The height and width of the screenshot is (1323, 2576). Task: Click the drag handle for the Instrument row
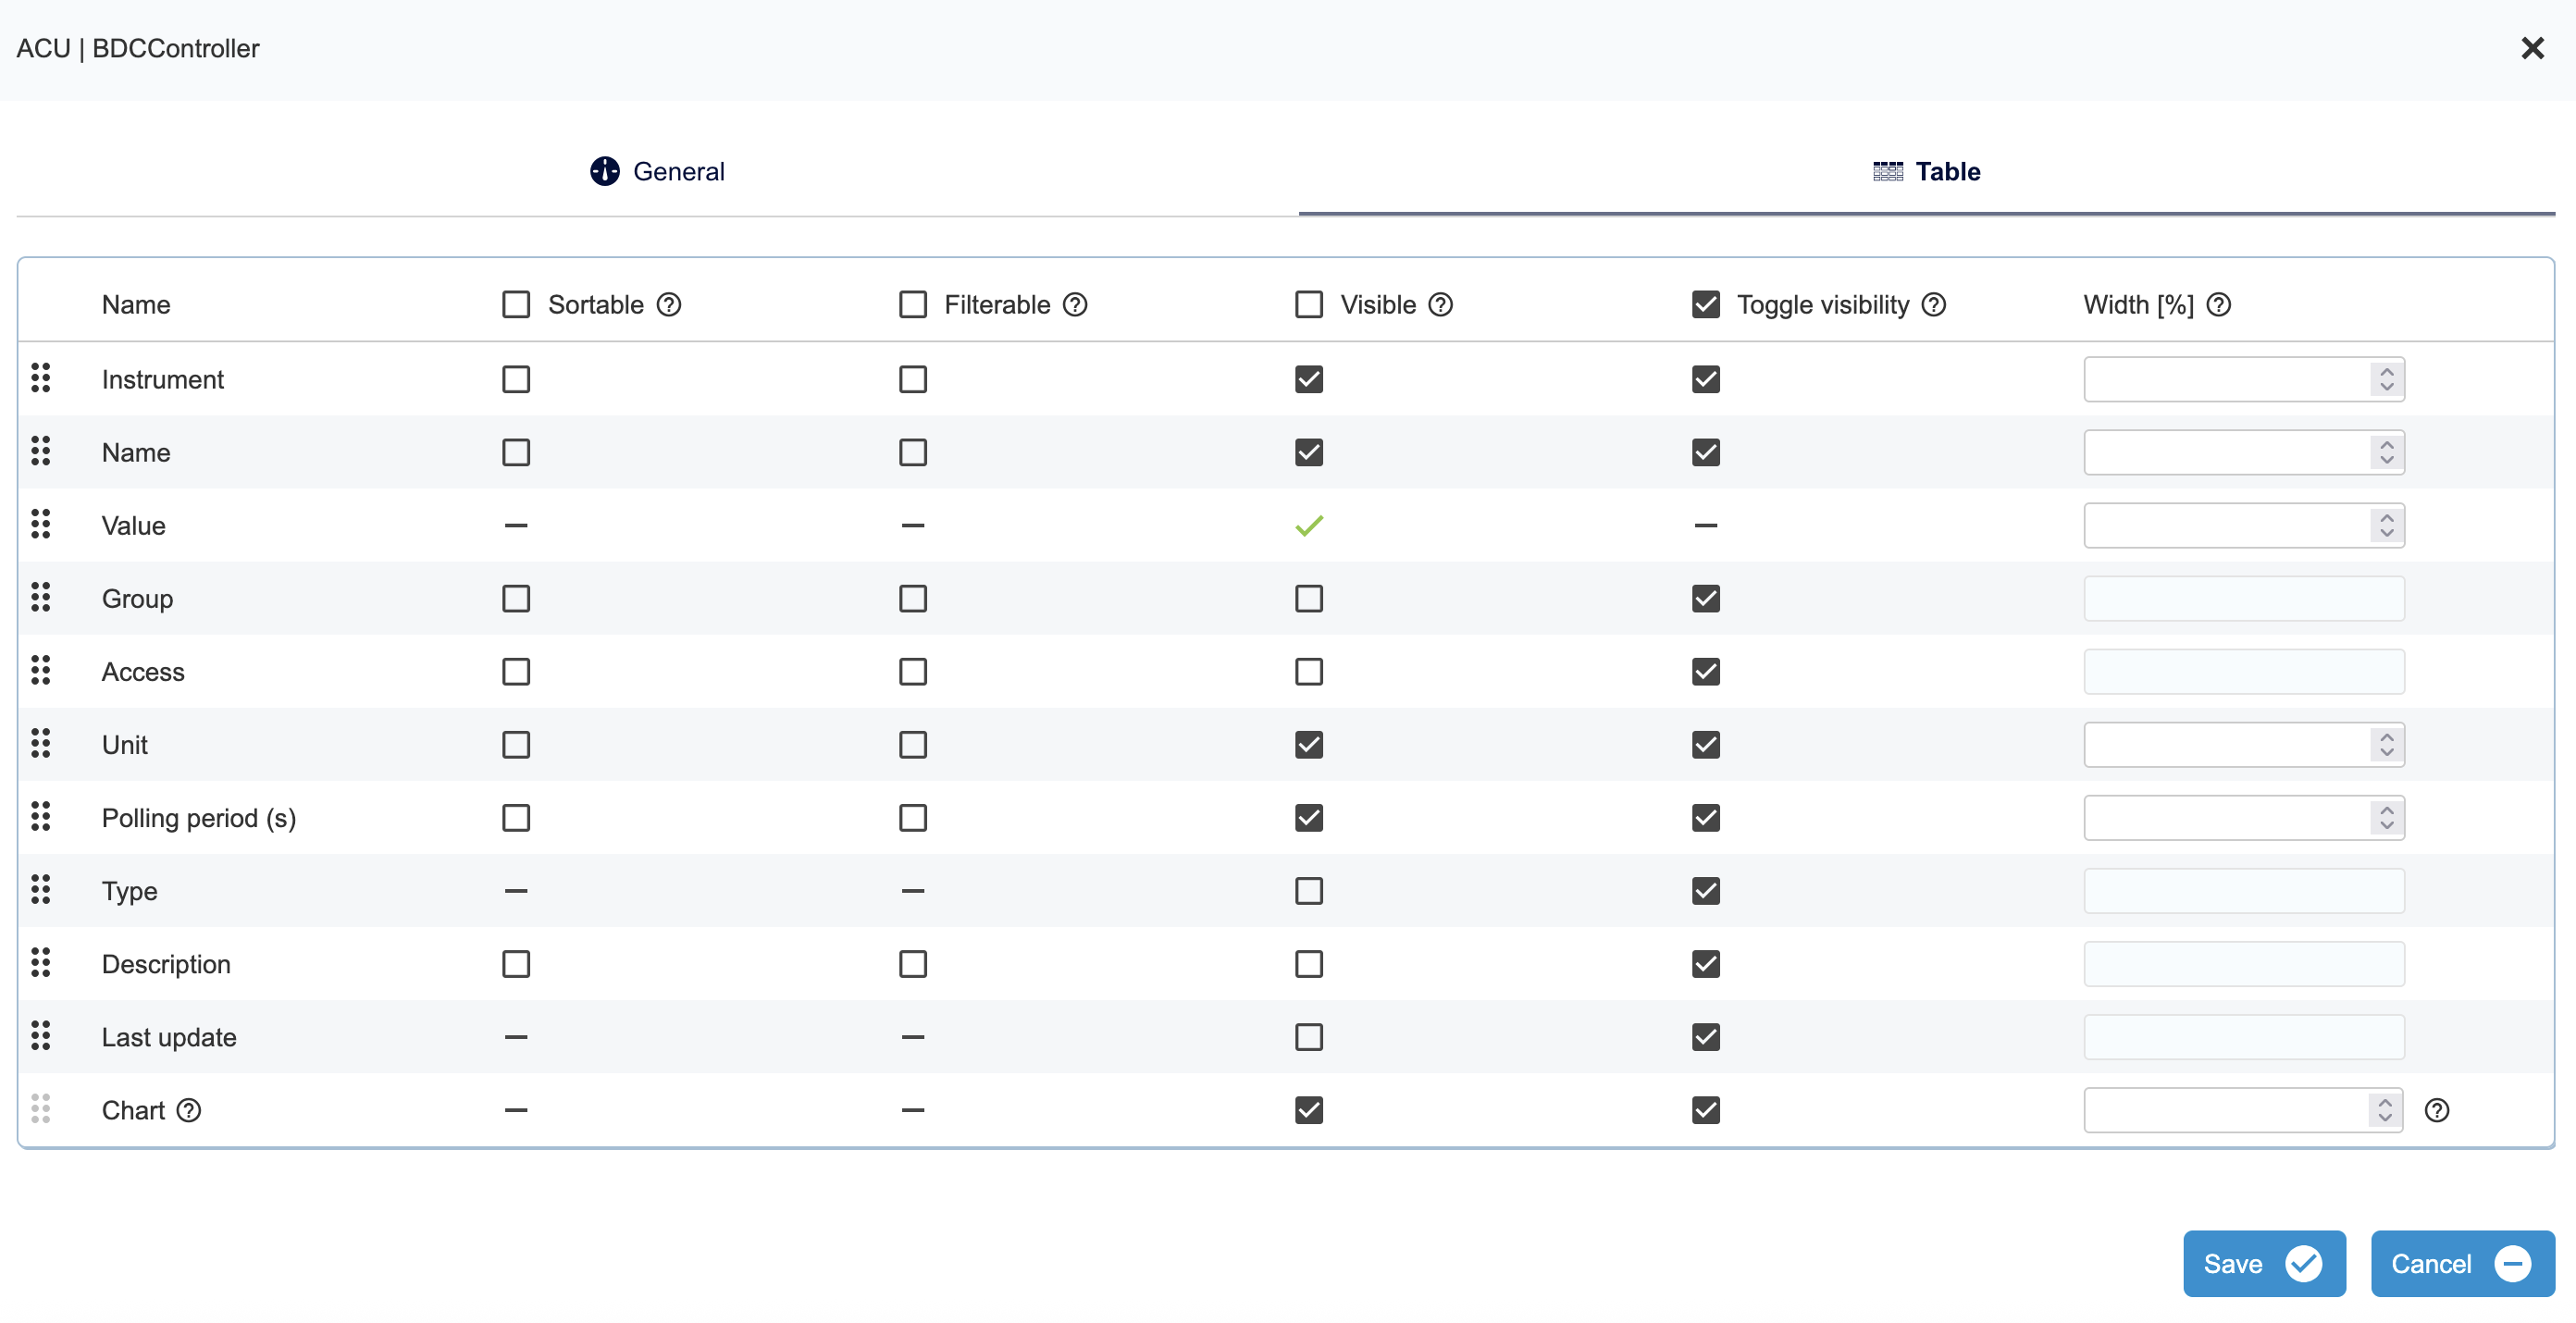tap(41, 378)
